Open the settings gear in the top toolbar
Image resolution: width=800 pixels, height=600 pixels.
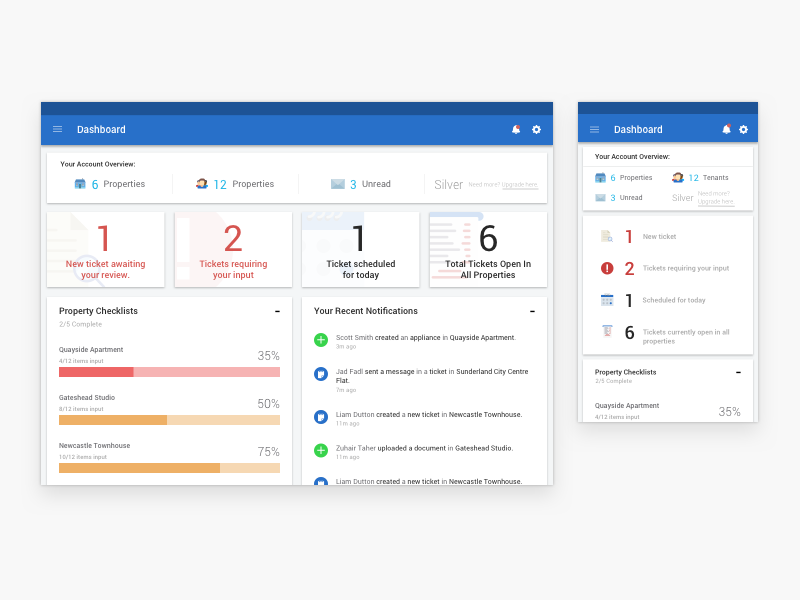[x=536, y=129]
